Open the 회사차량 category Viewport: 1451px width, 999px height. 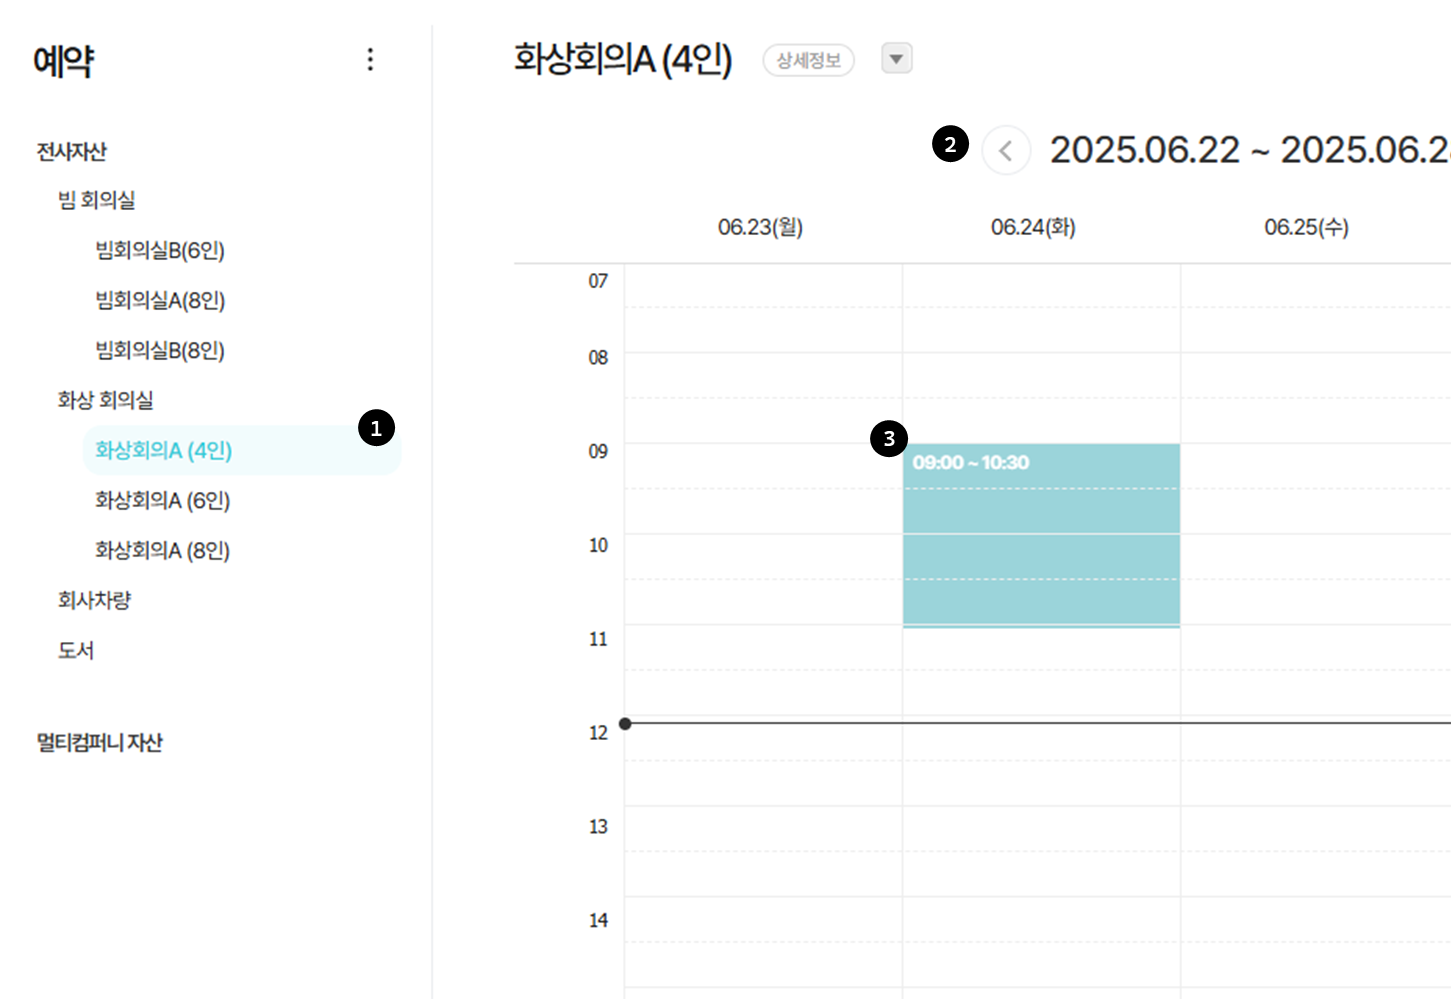[94, 600]
